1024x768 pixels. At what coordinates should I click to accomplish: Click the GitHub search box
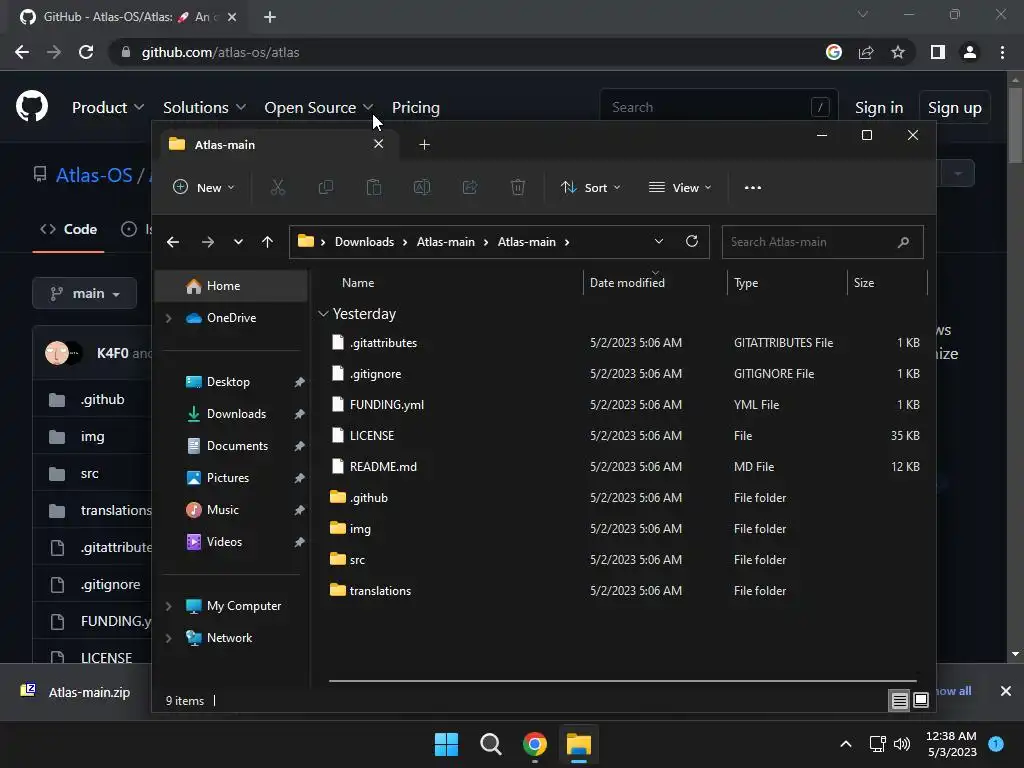click(718, 107)
